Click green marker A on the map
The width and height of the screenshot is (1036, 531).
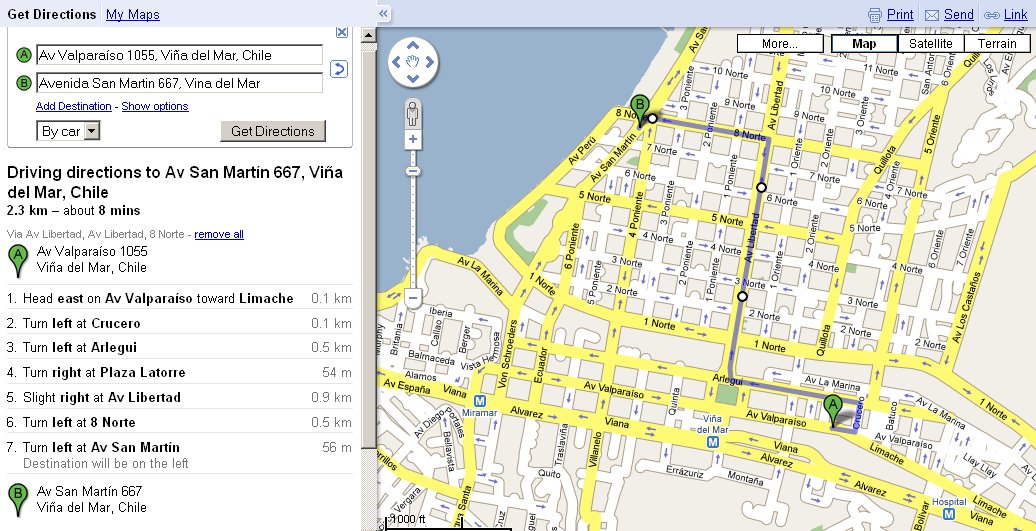point(832,408)
